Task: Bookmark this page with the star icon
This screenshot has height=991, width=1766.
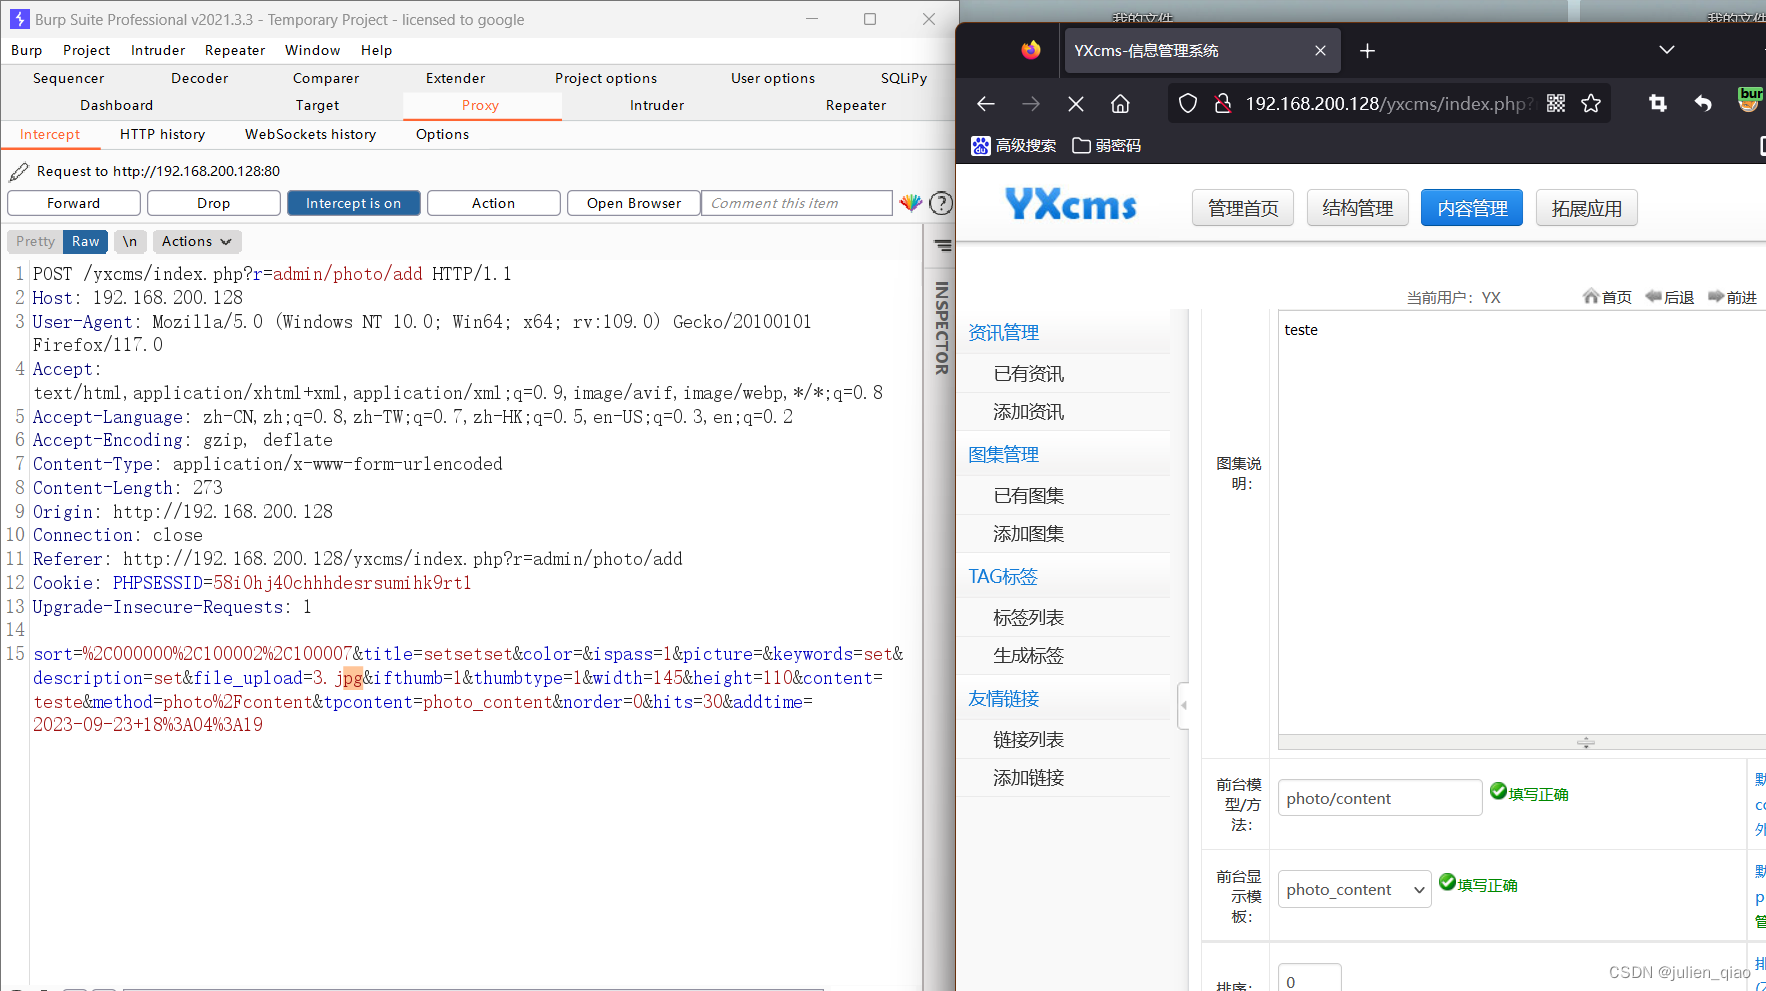Action: pyautogui.click(x=1591, y=104)
